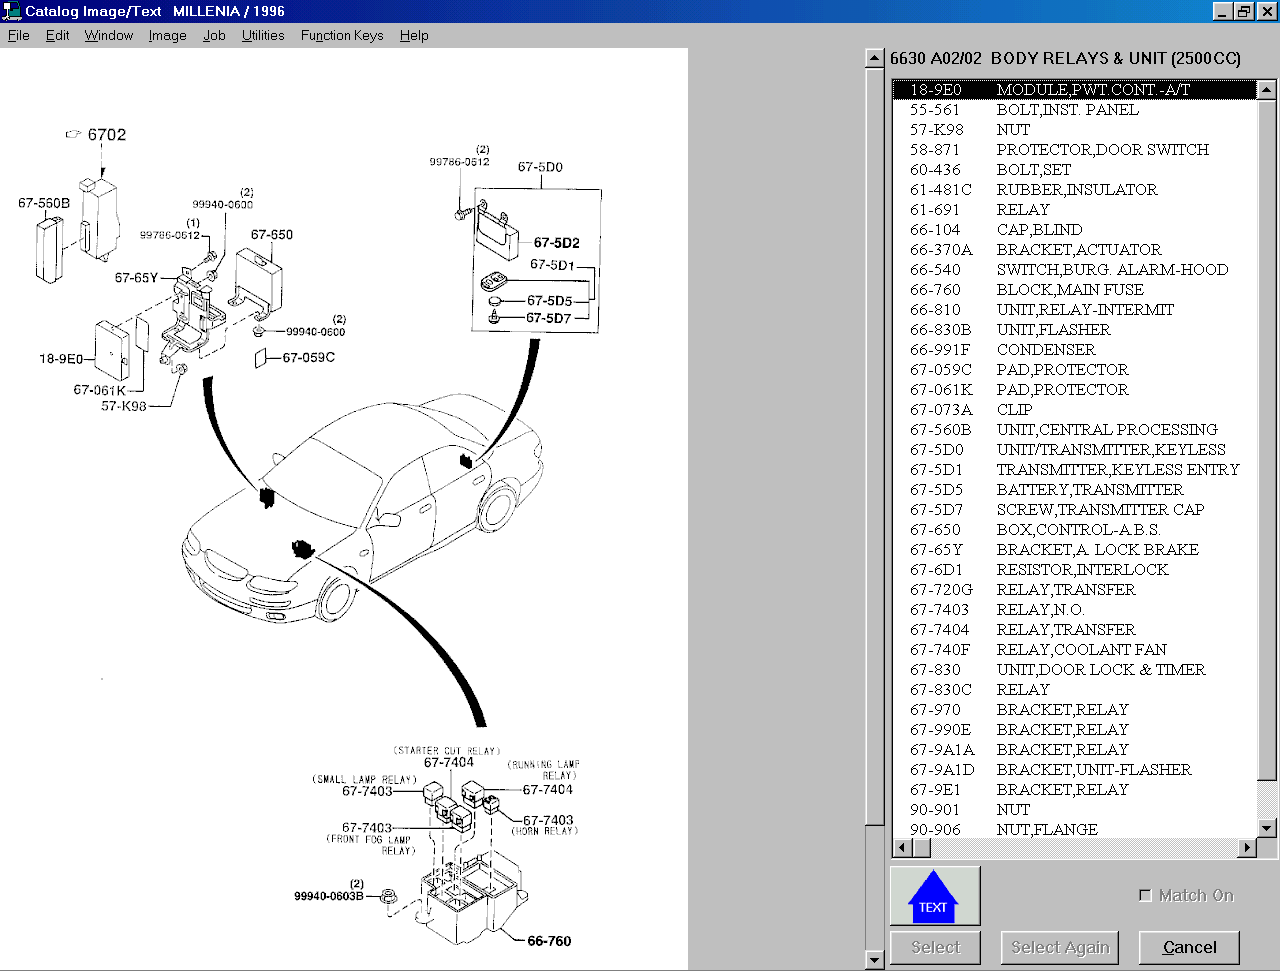The width and height of the screenshot is (1280, 971).
Task: Select 18-9E0 MODULE,PWT.CONT.-A/T row
Action: (x=1074, y=89)
